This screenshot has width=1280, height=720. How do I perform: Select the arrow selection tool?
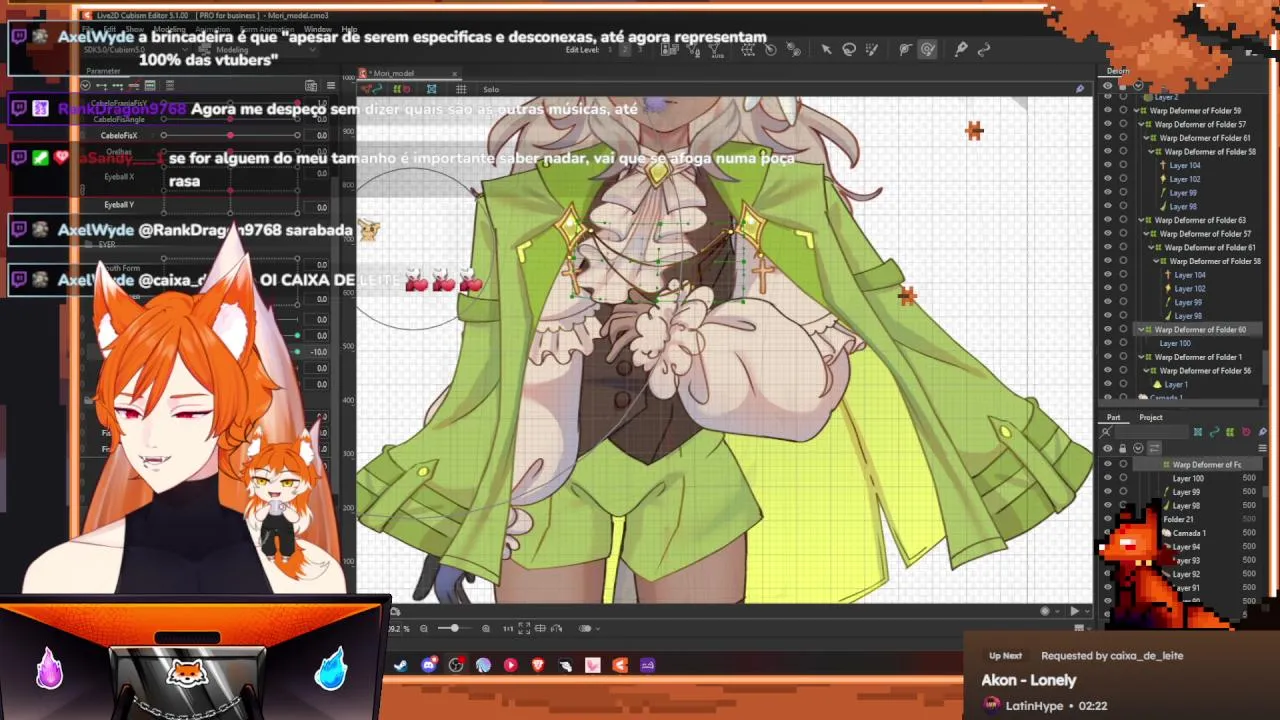tap(826, 49)
